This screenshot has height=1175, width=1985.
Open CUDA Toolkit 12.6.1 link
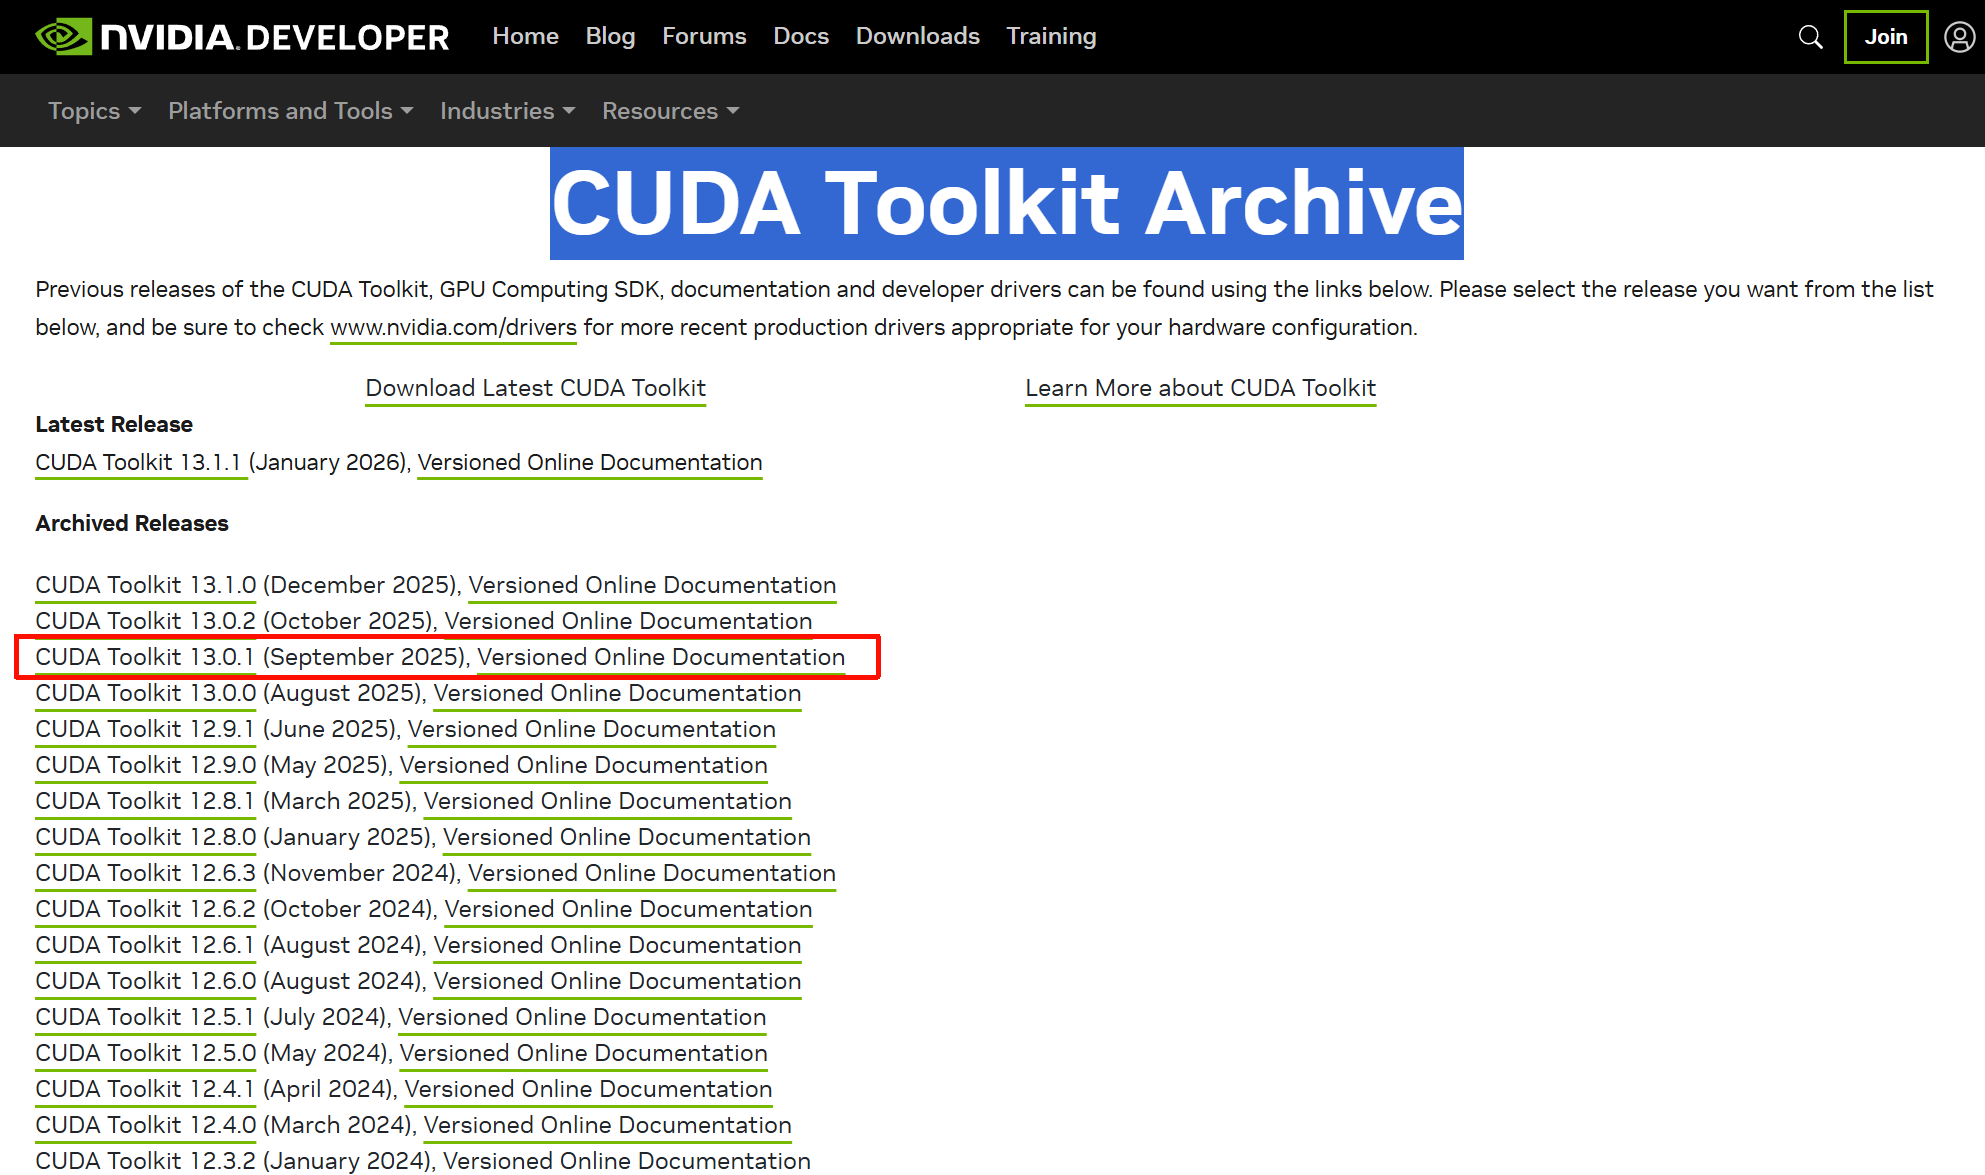tap(146, 946)
